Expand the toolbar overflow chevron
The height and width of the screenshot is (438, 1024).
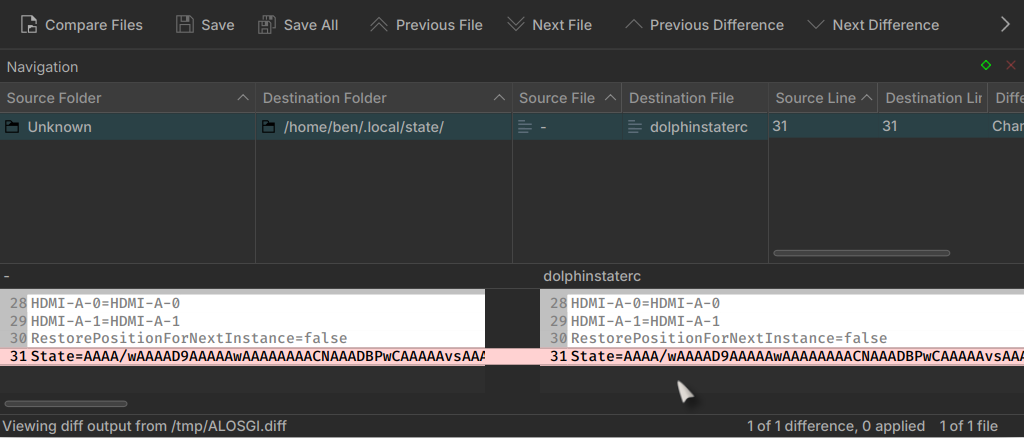1005,25
